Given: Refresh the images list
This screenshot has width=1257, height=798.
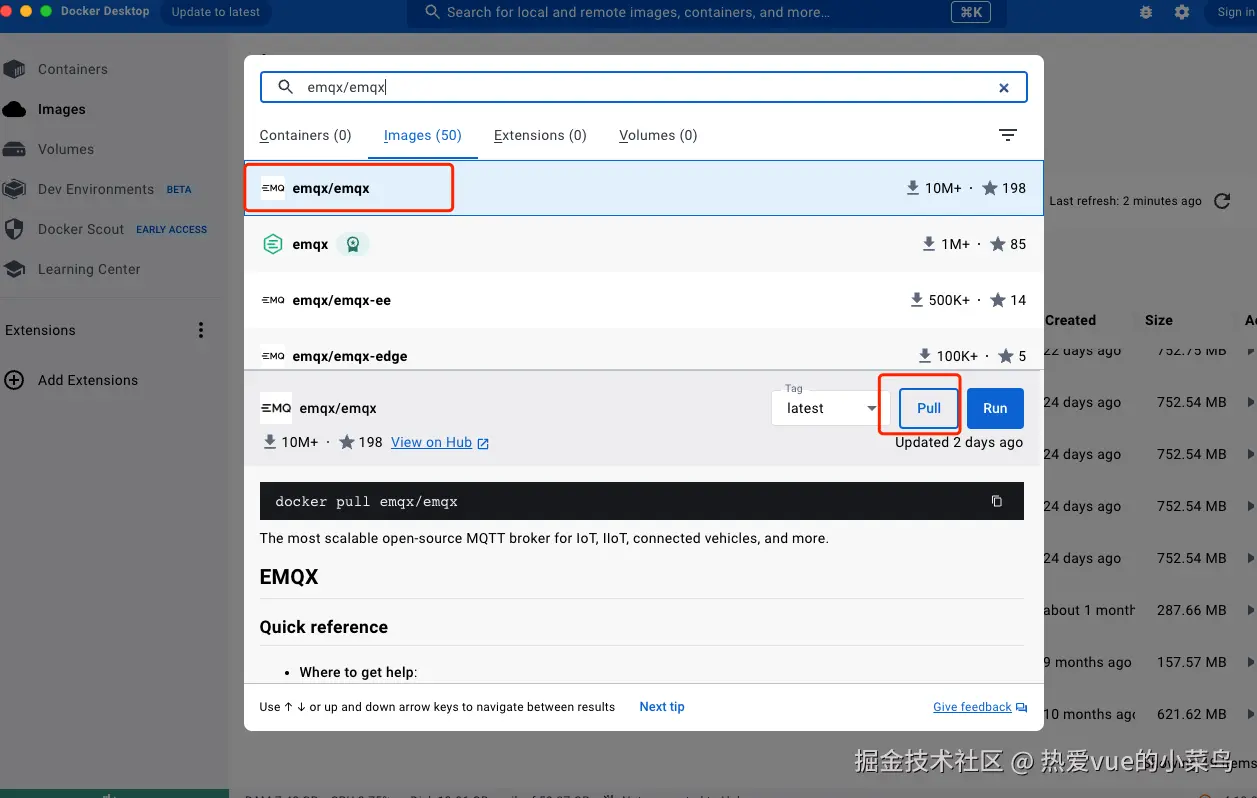Looking at the screenshot, I should tap(1222, 201).
